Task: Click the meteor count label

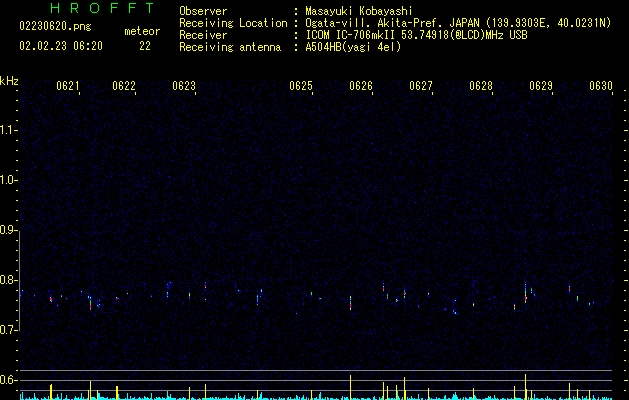Action: (142, 31)
